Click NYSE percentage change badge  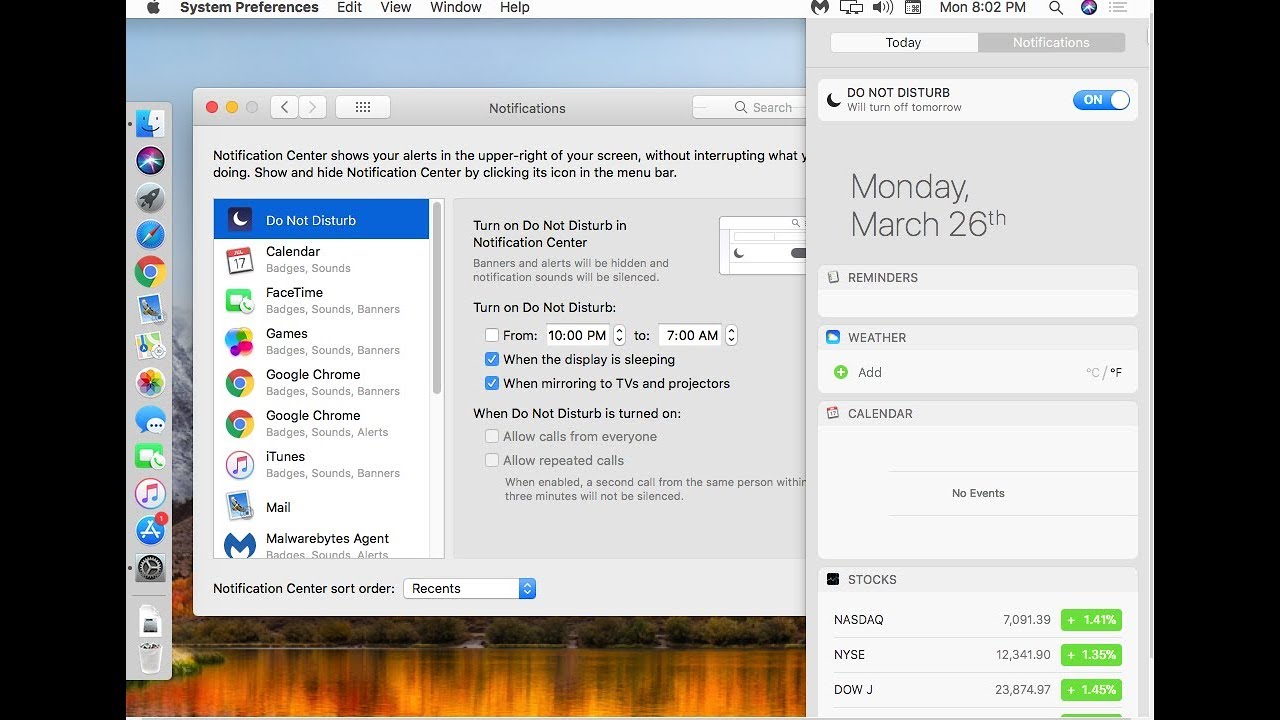pos(1091,655)
